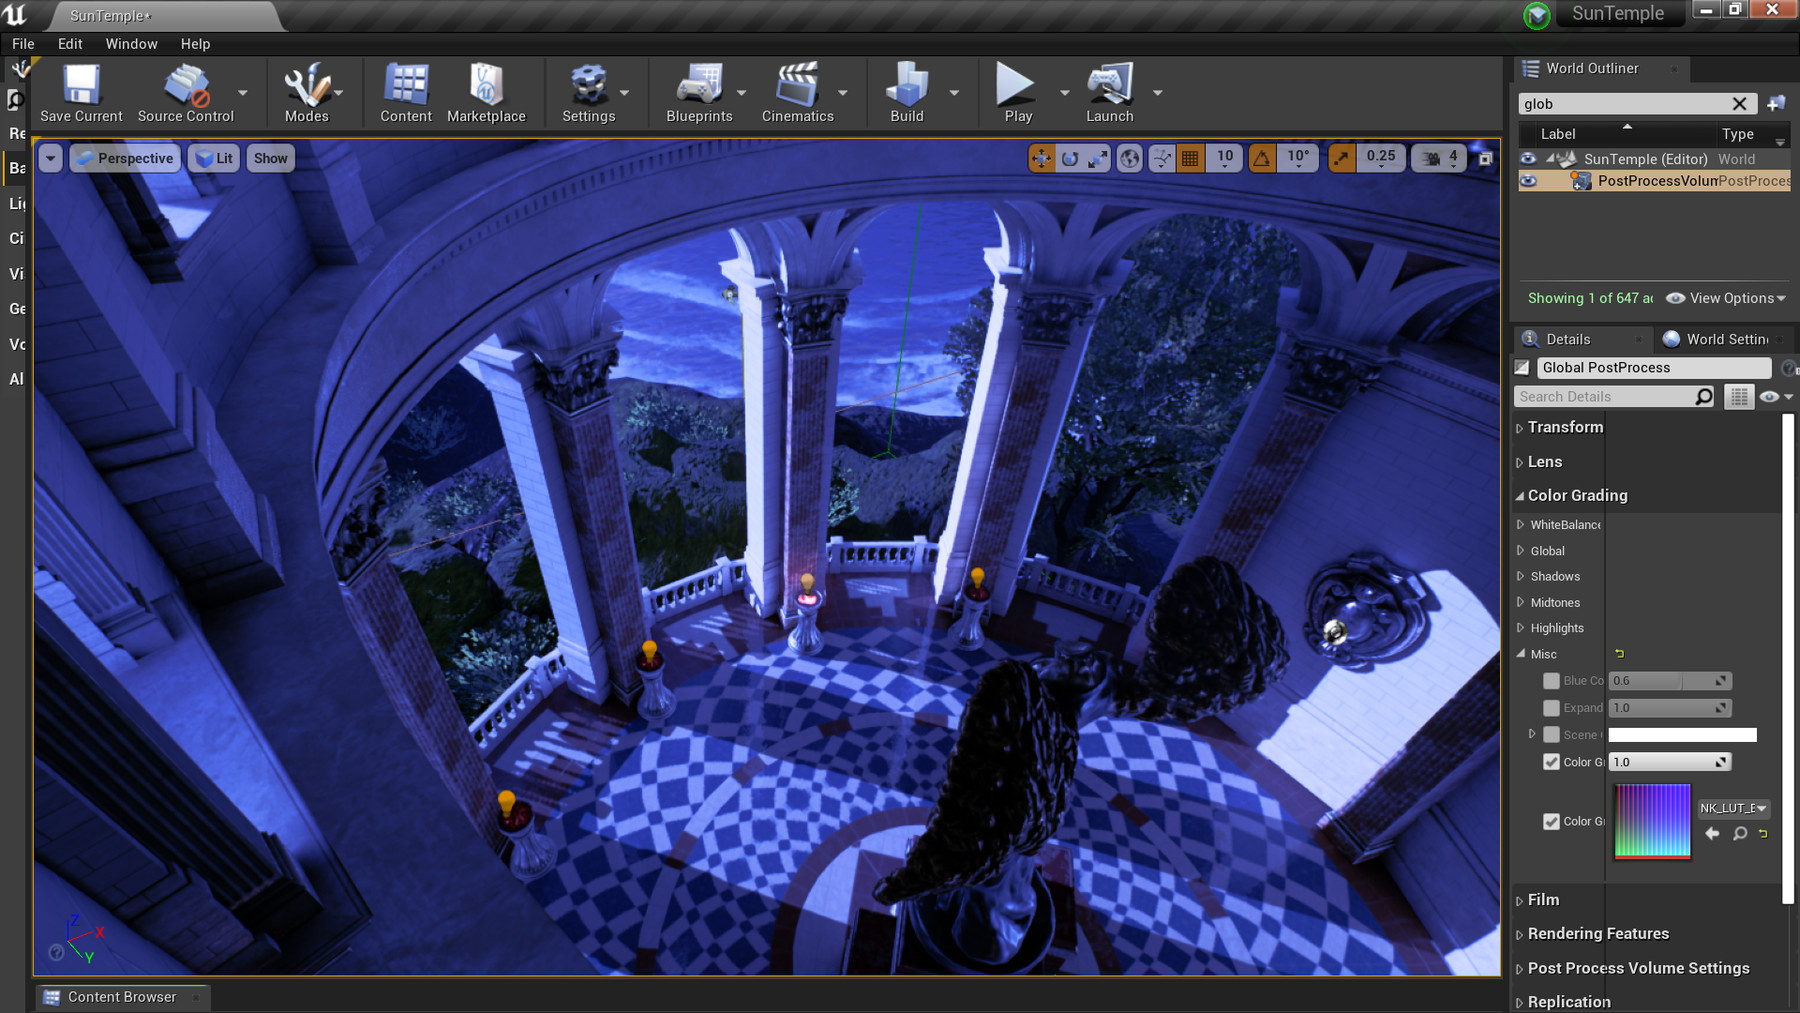Select the Scale tool in the viewport toolbar

pos(1098,157)
